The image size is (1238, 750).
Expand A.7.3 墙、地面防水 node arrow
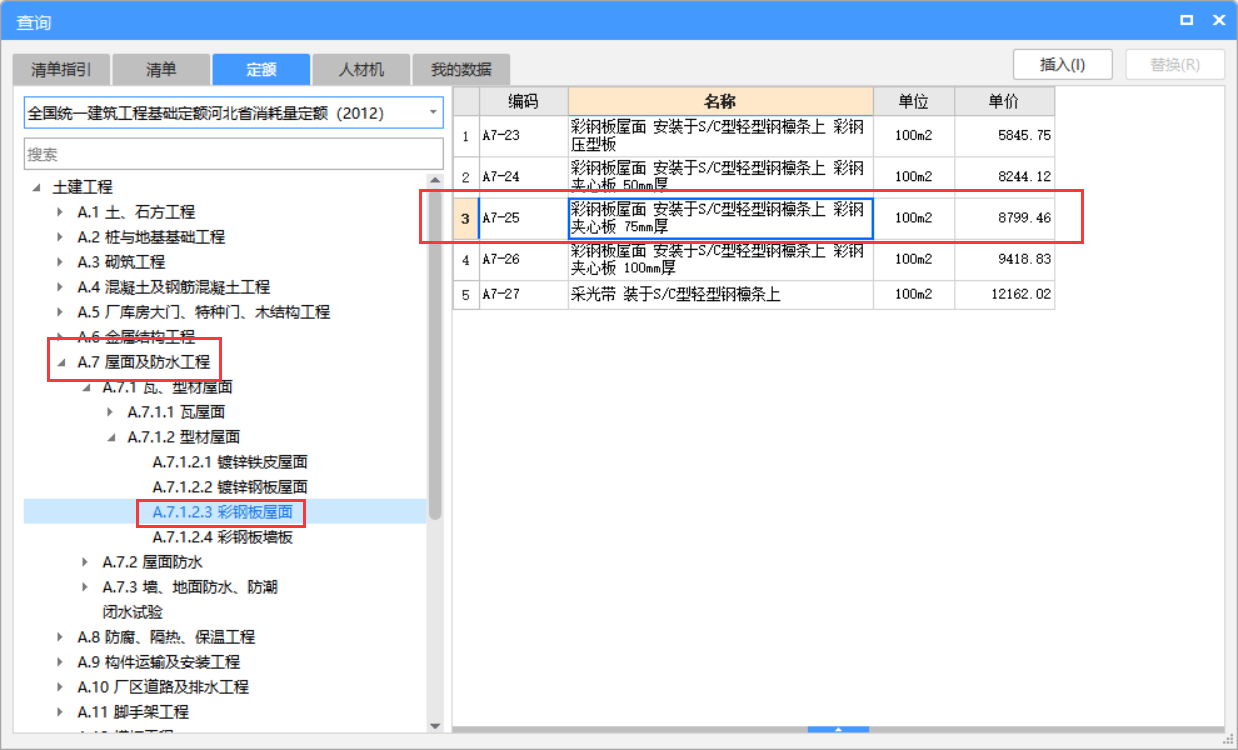pos(87,587)
